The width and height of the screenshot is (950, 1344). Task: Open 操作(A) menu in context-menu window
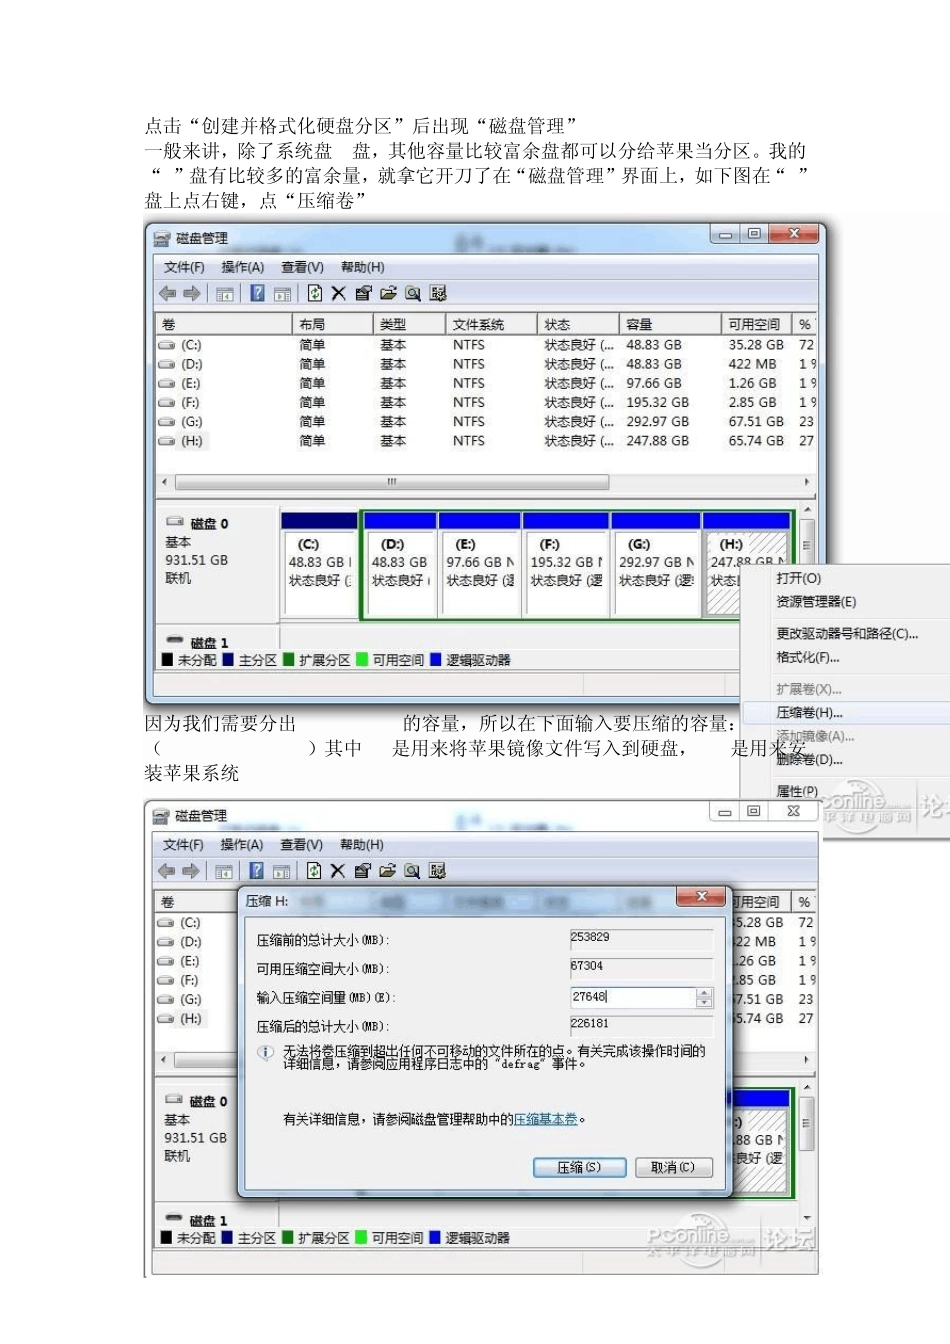242,267
